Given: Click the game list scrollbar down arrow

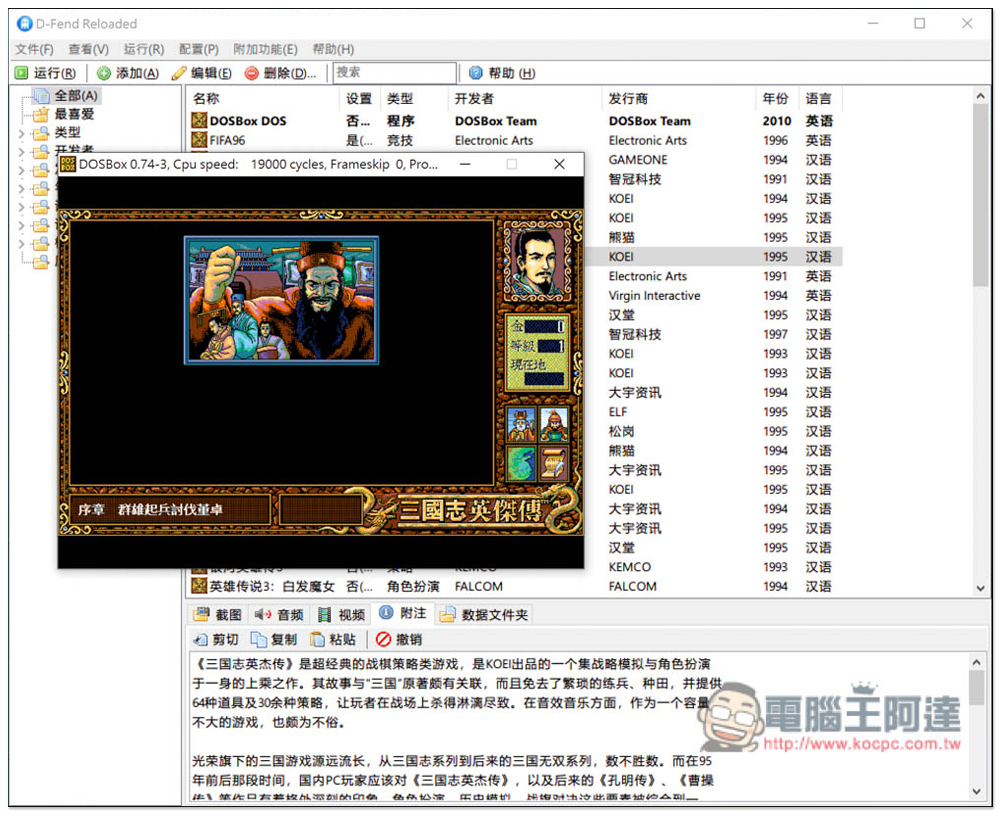Looking at the screenshot, I should [980, 588].
